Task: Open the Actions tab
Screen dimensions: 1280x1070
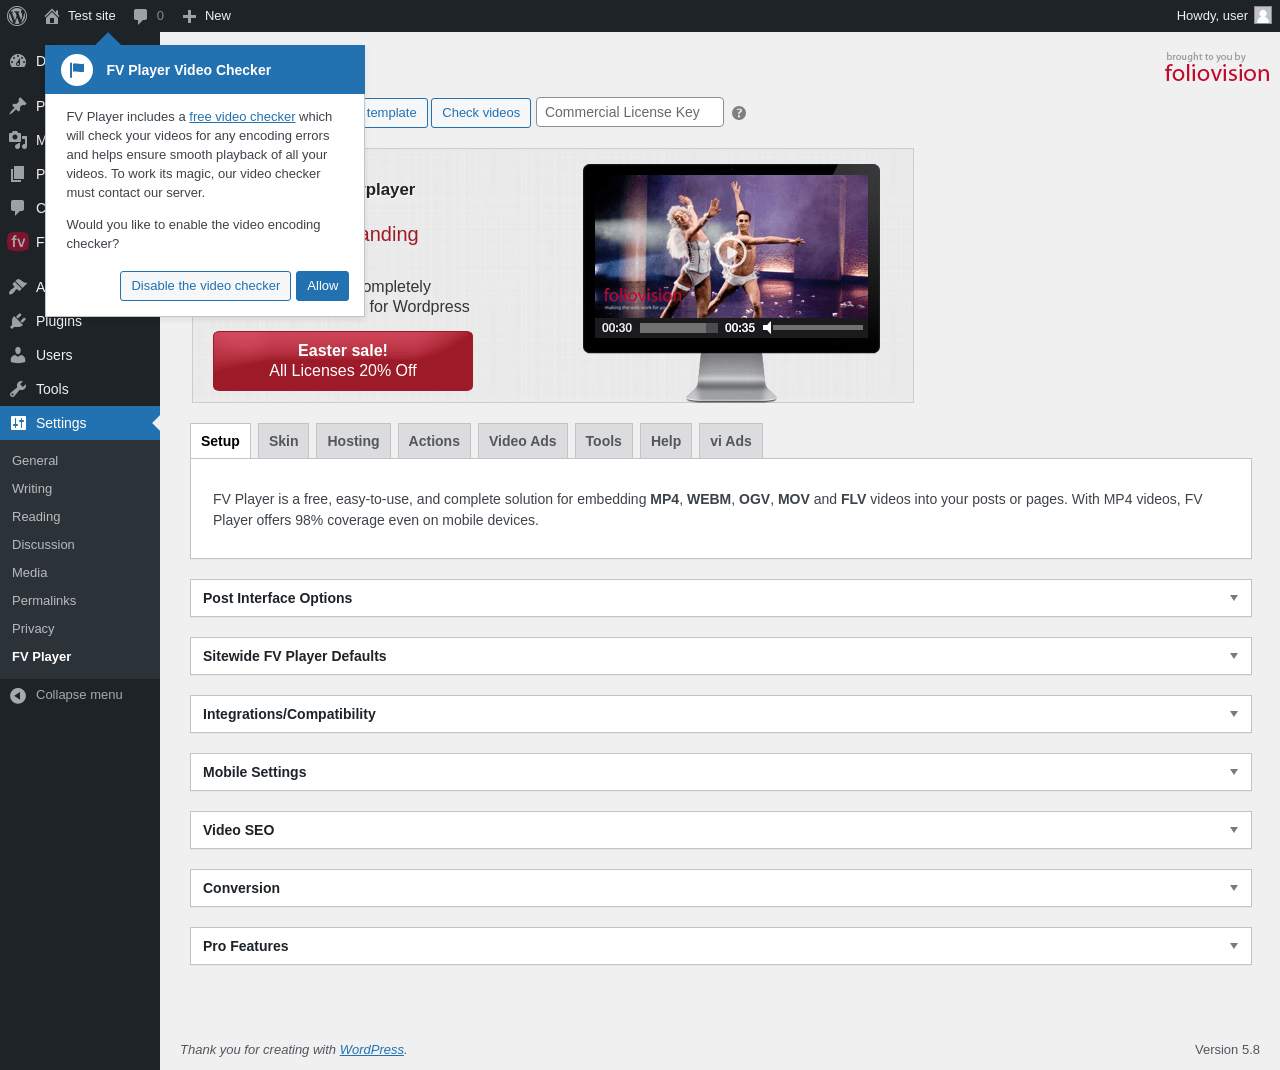Action: point(434,441)
